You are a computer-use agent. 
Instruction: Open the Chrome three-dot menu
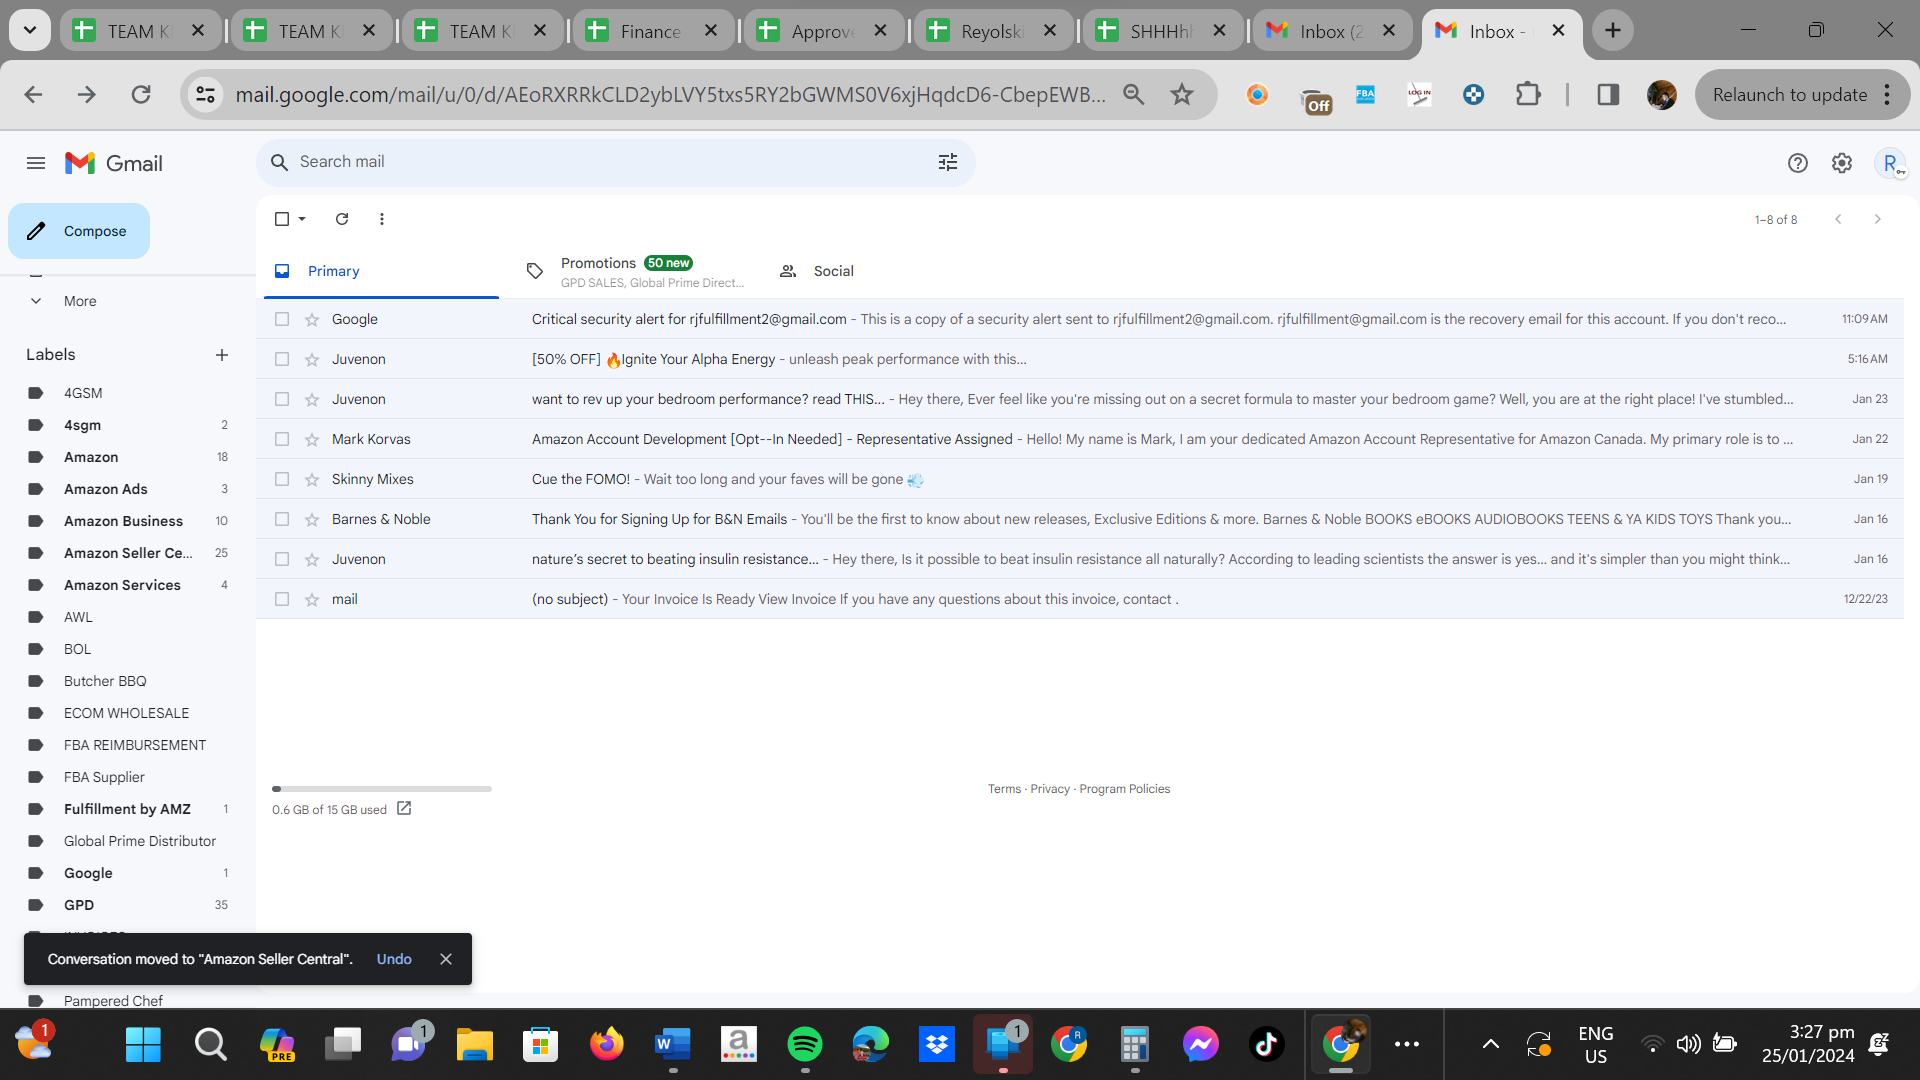[x=1887, y=94]
